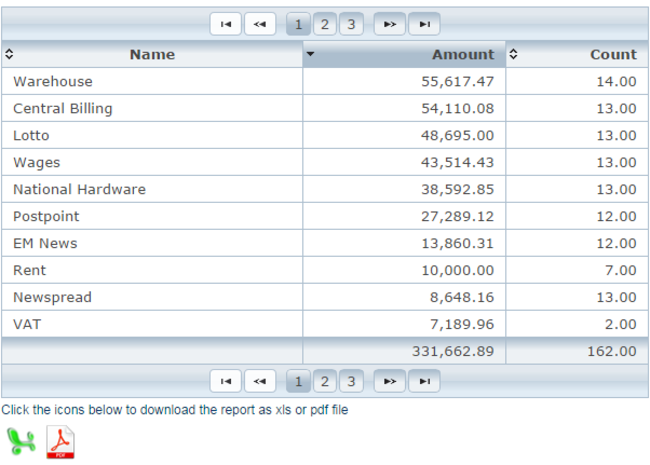Click Rent count value 7.00
This screenshot has height=465, width=650.
621,270
